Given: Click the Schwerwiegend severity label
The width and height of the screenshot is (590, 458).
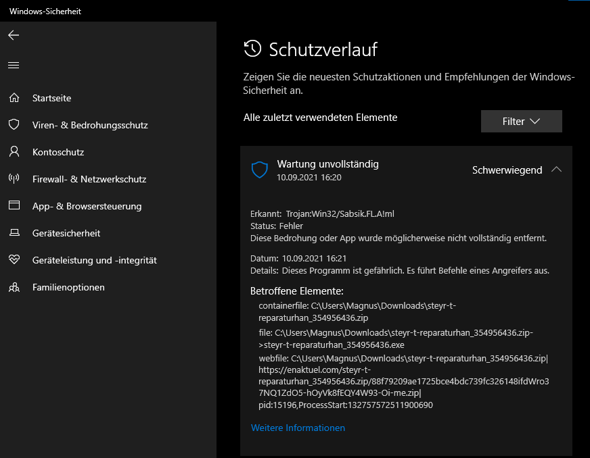Looking at the screenshot, I should tap(507, 170).
